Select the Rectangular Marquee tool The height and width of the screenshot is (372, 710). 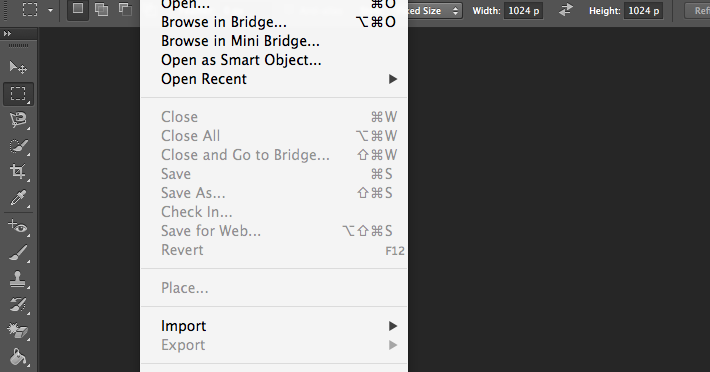(x=18, y=94)
